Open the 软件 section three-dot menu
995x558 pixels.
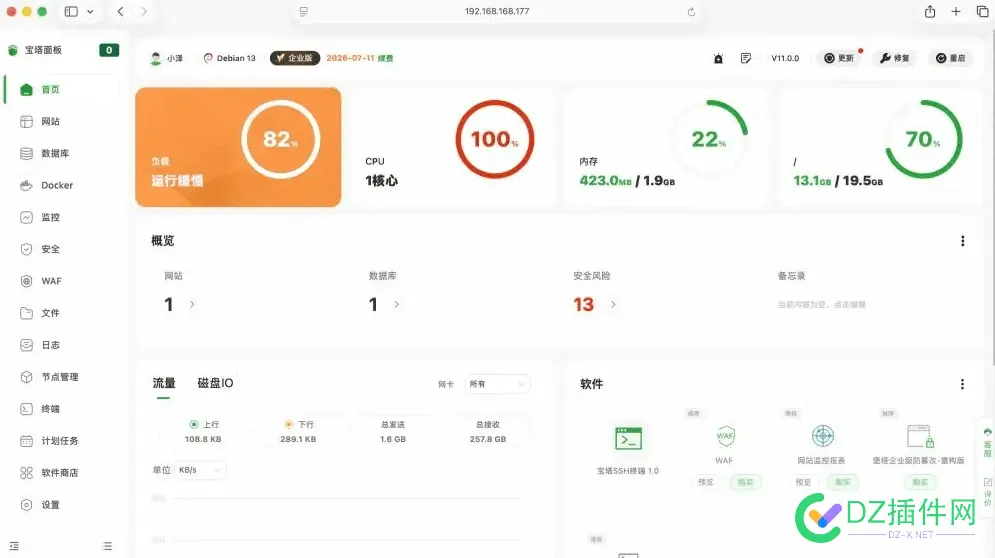[963, 384]
